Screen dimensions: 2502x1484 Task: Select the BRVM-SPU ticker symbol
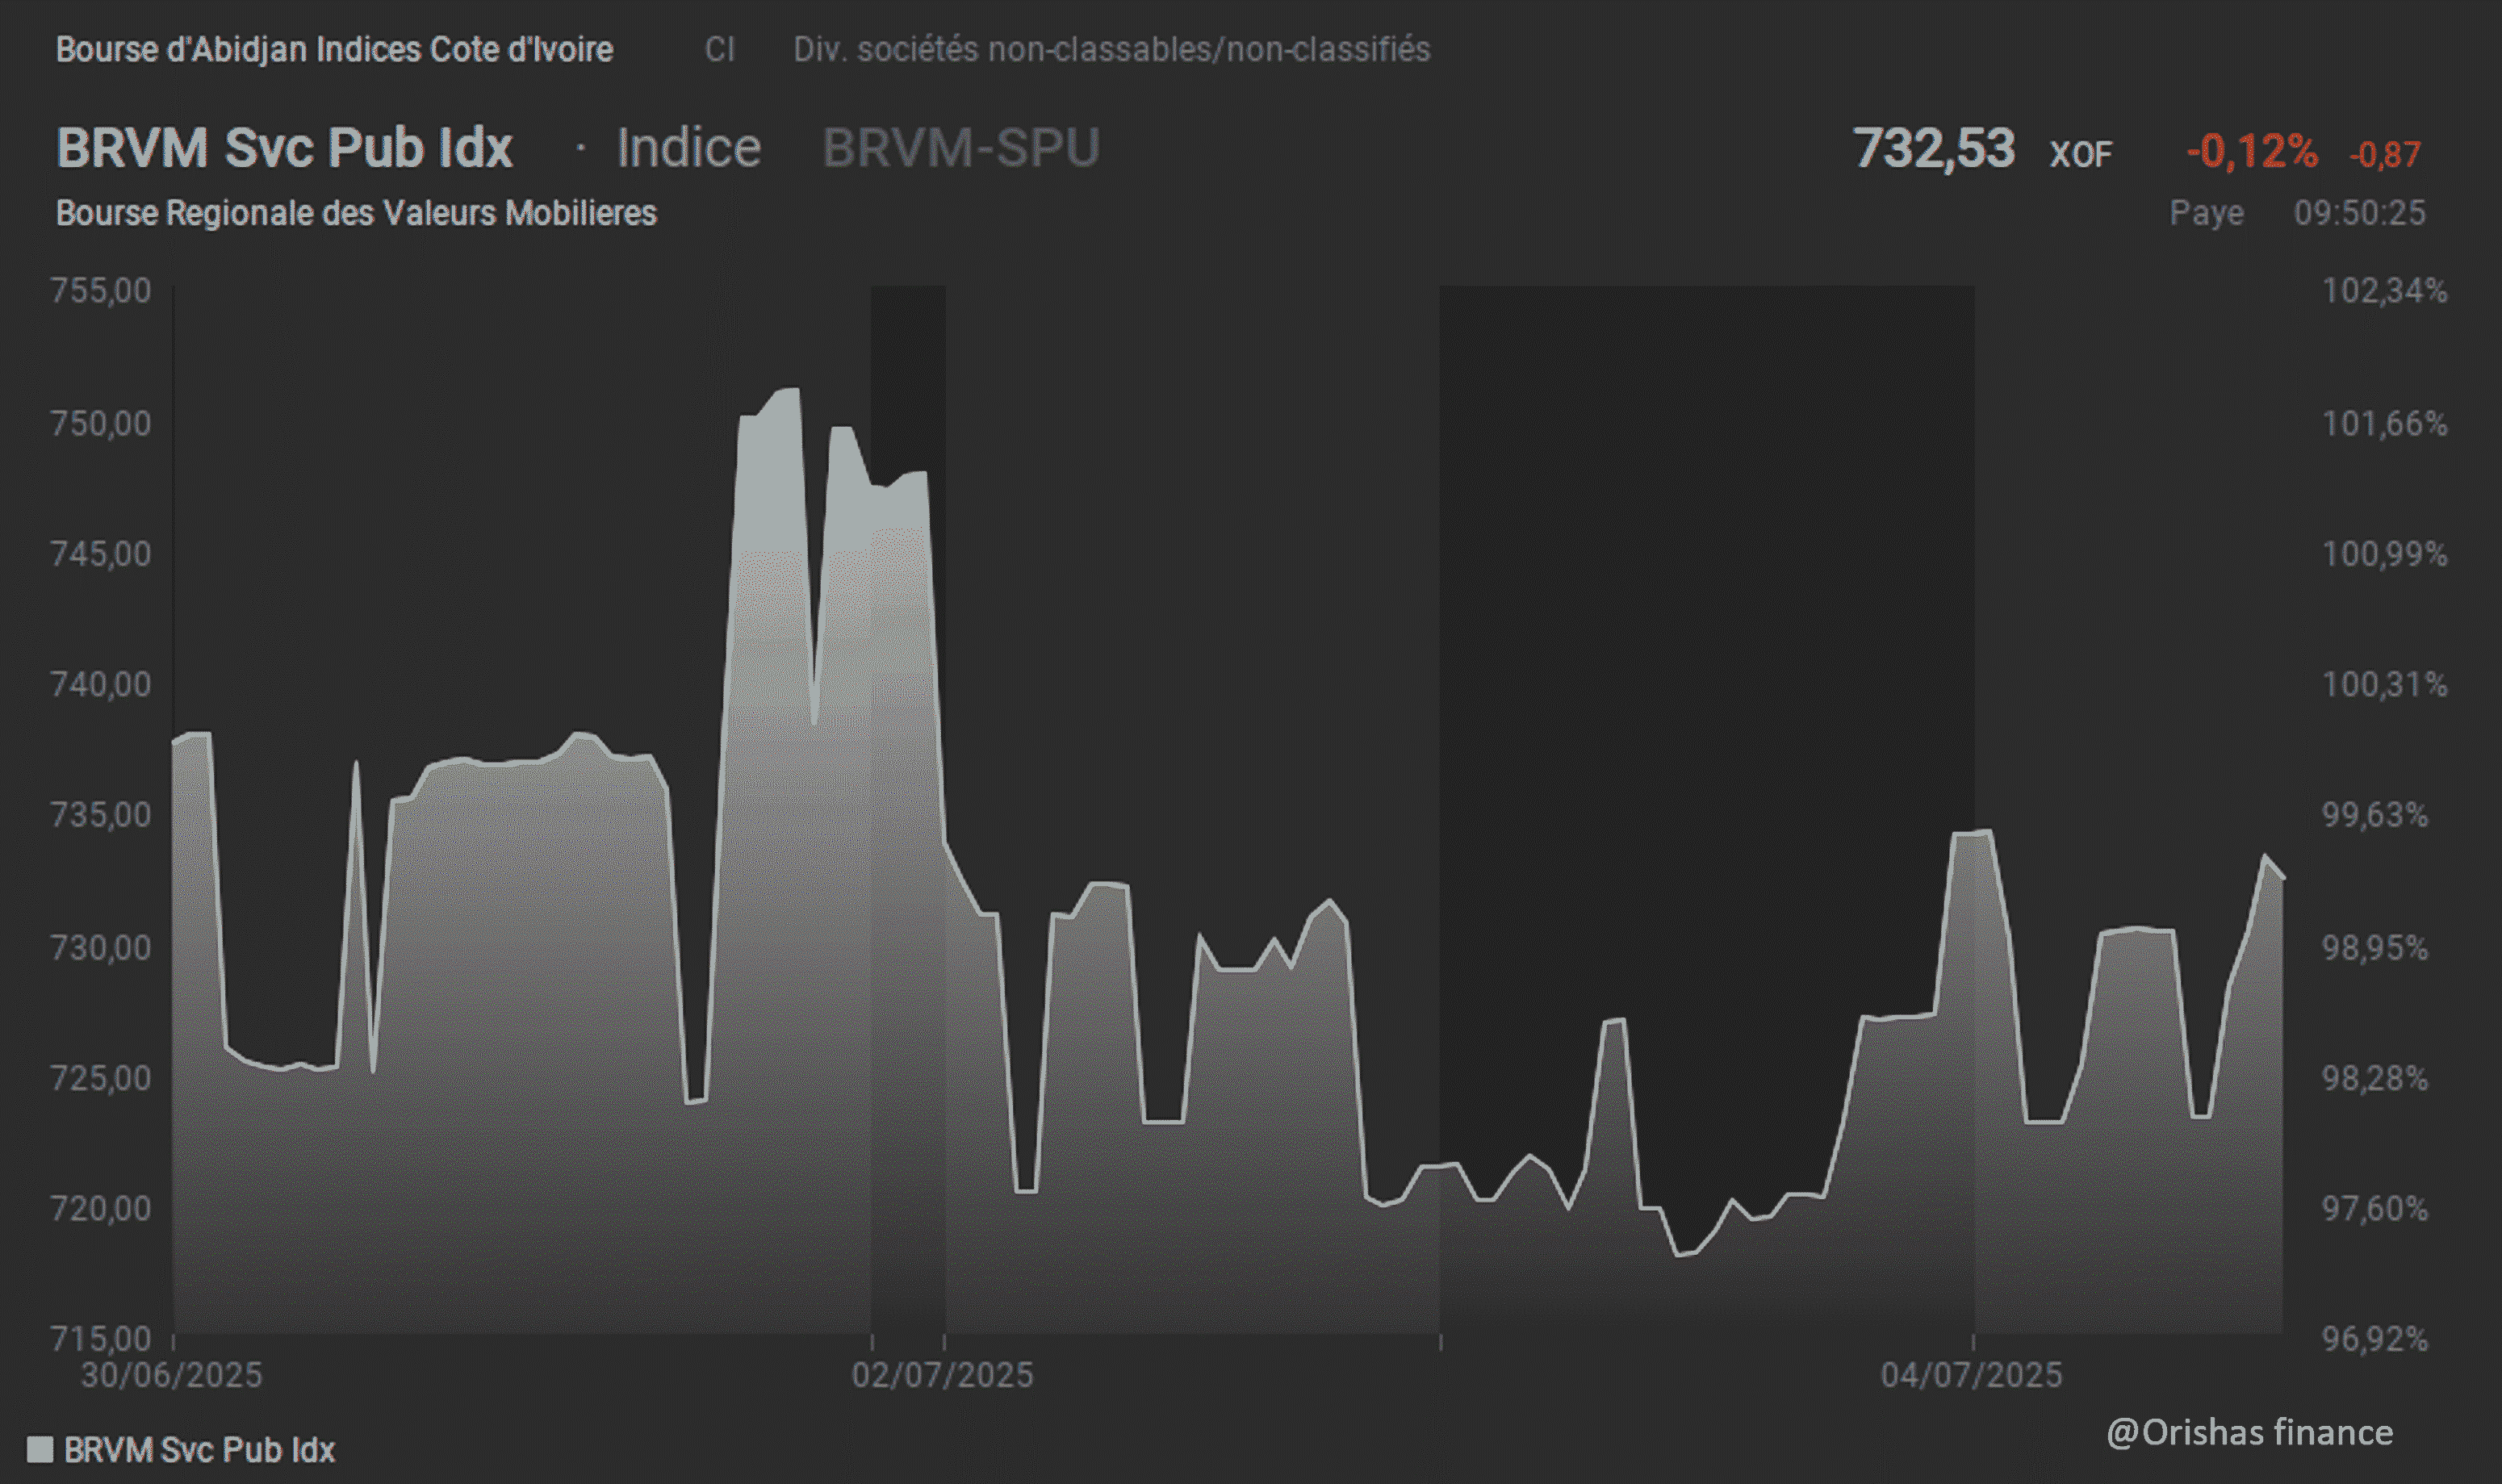point(961,148)
